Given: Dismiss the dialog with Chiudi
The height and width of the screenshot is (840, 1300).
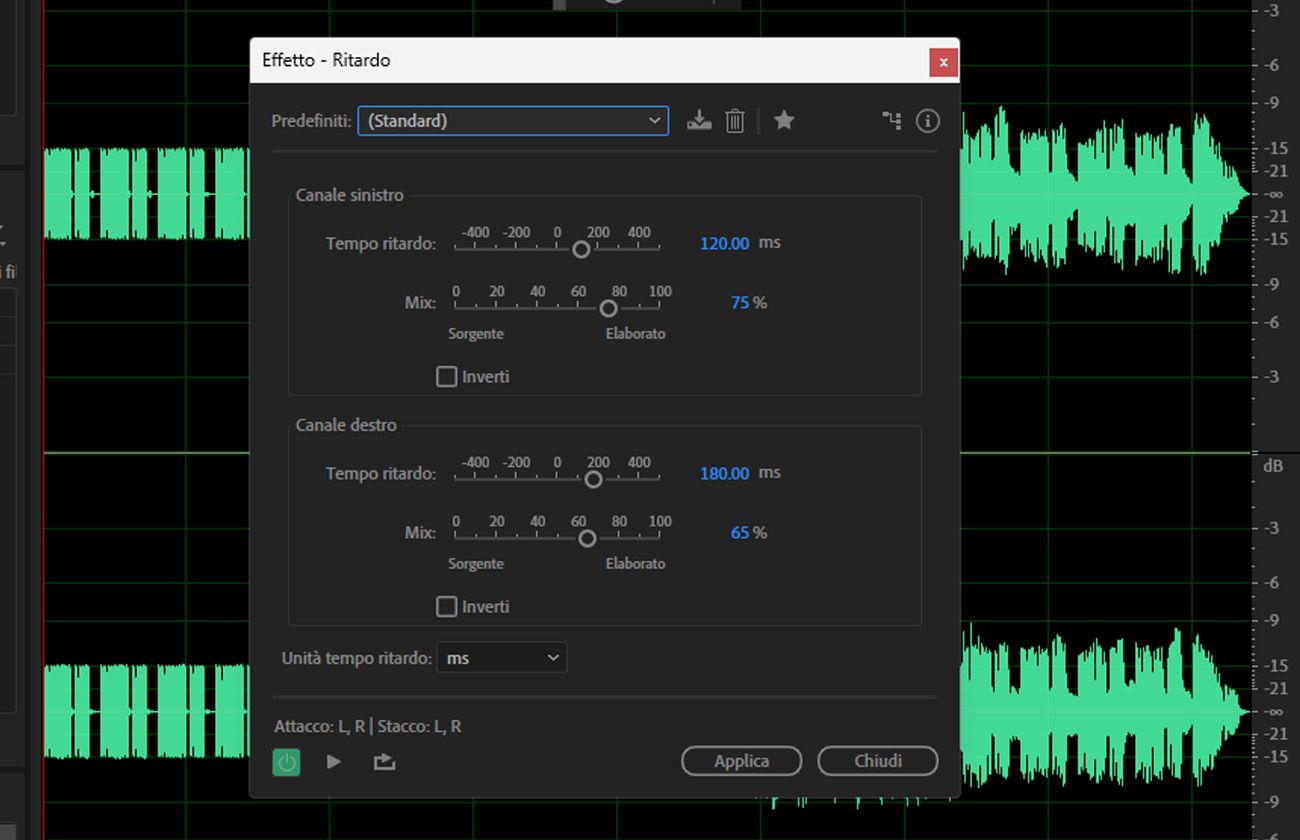Looking at the screenshot, I should [x=877, y=761].
